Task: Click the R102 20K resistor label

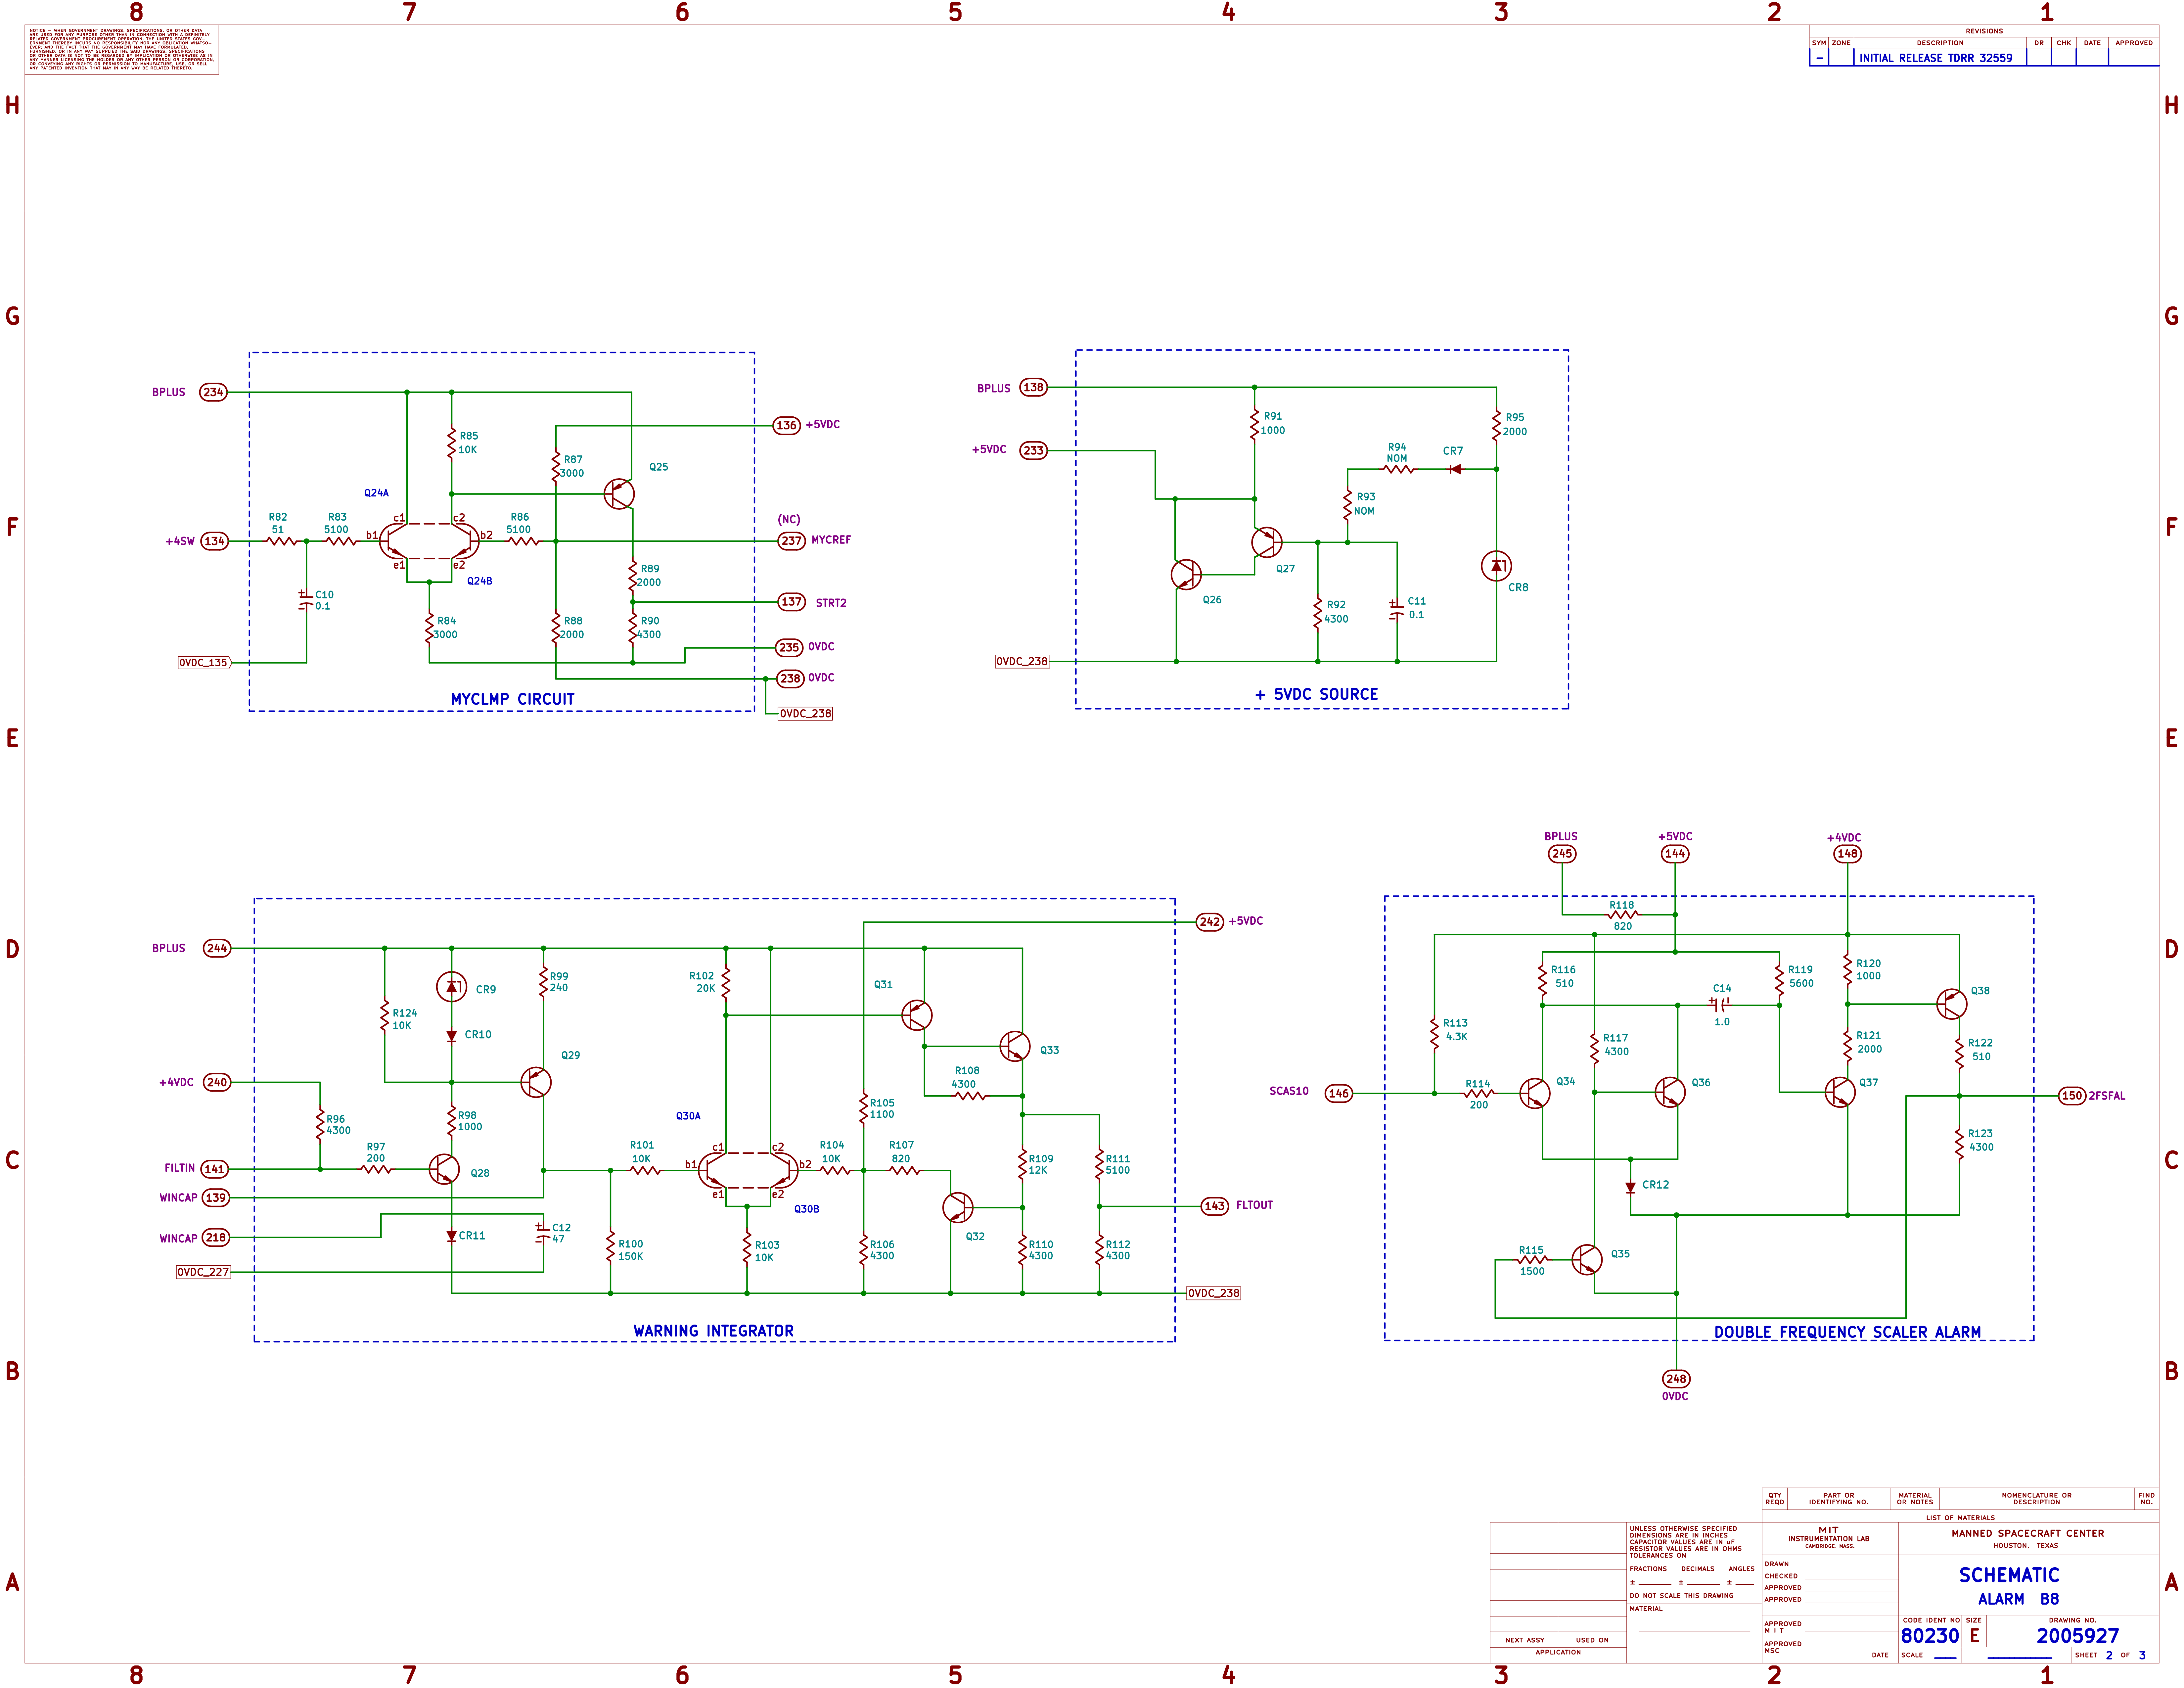Action: (702, 982)
